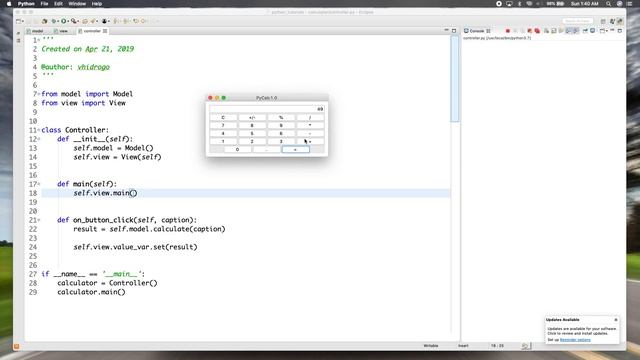Click the green Run toolbar icon
The width and height of the screenshot is (640, 360).
pyautogui.click(x=63, y=21)
